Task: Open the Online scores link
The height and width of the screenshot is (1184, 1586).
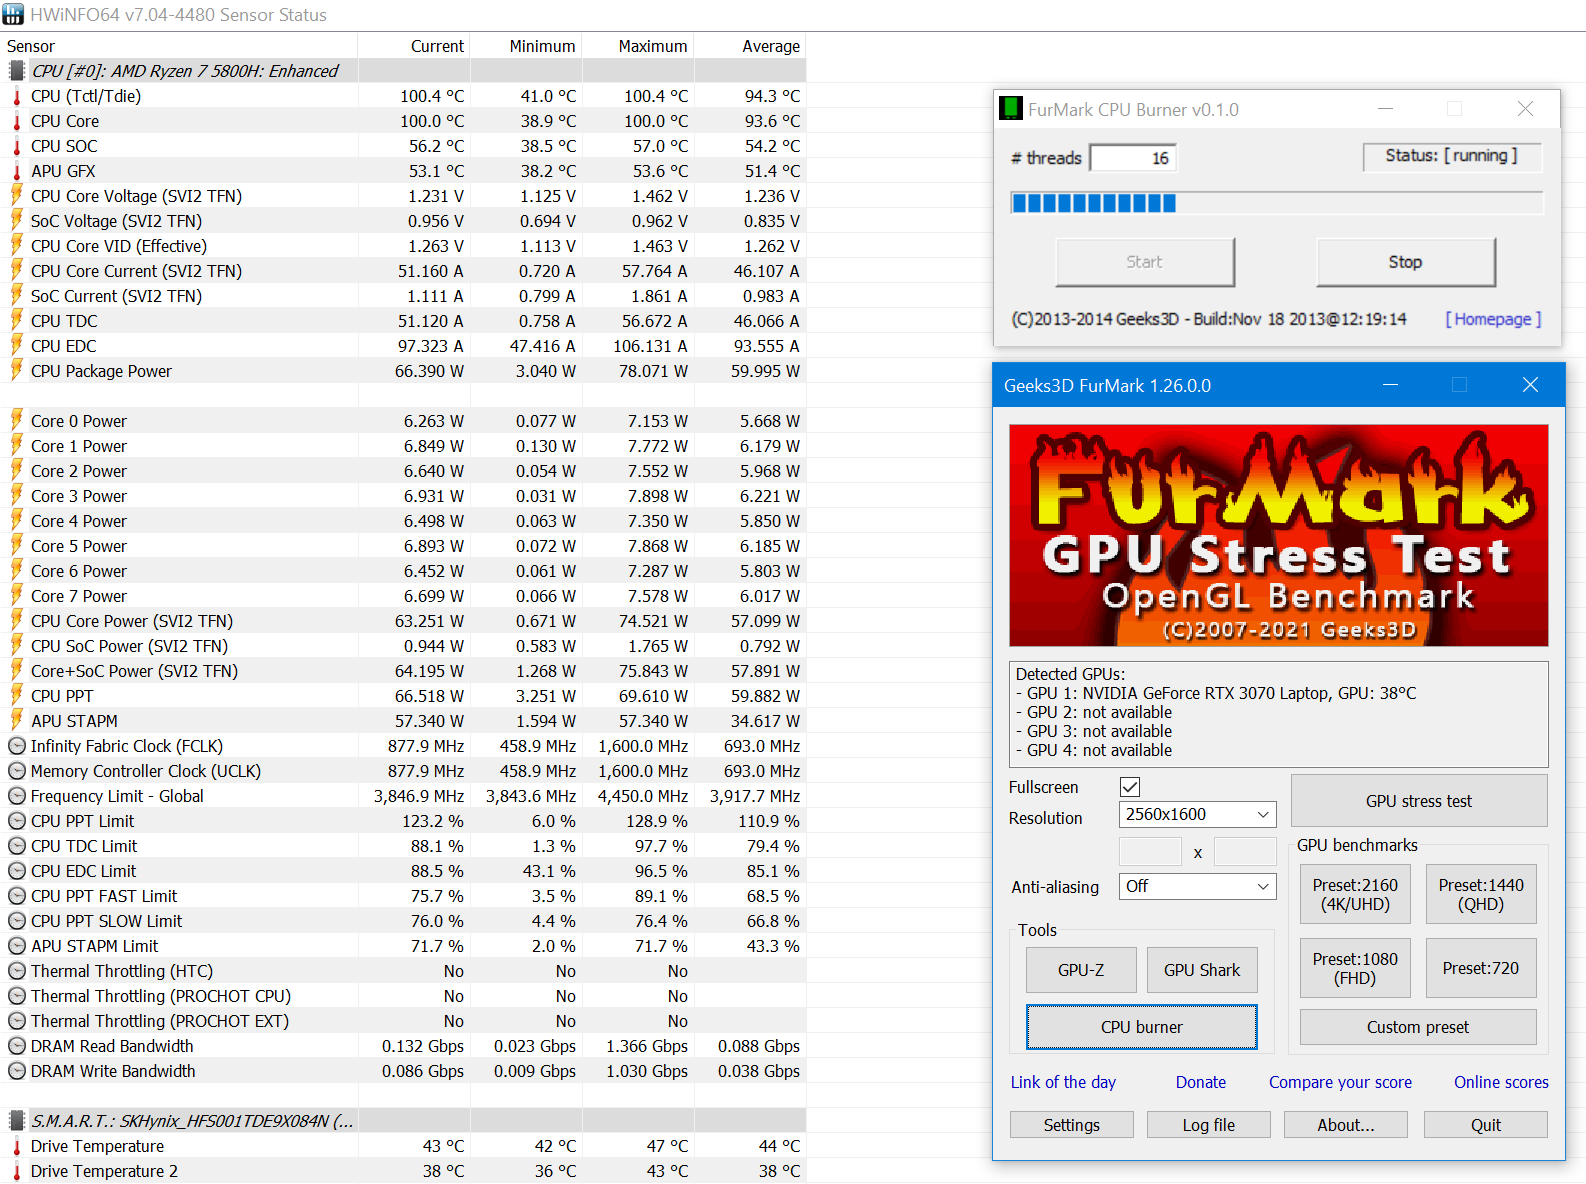Action: 1501,1082
